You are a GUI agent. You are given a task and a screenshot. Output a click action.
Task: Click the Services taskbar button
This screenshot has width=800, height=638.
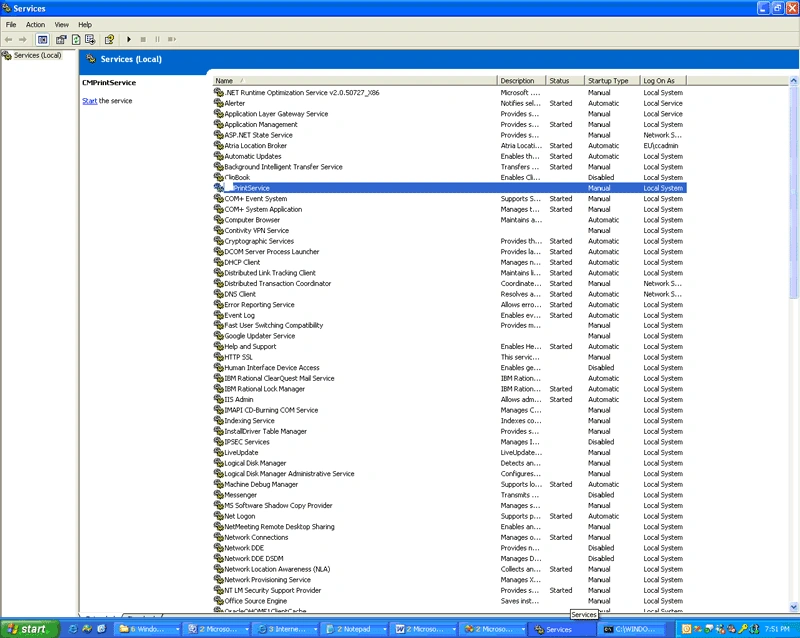point(561,630)
